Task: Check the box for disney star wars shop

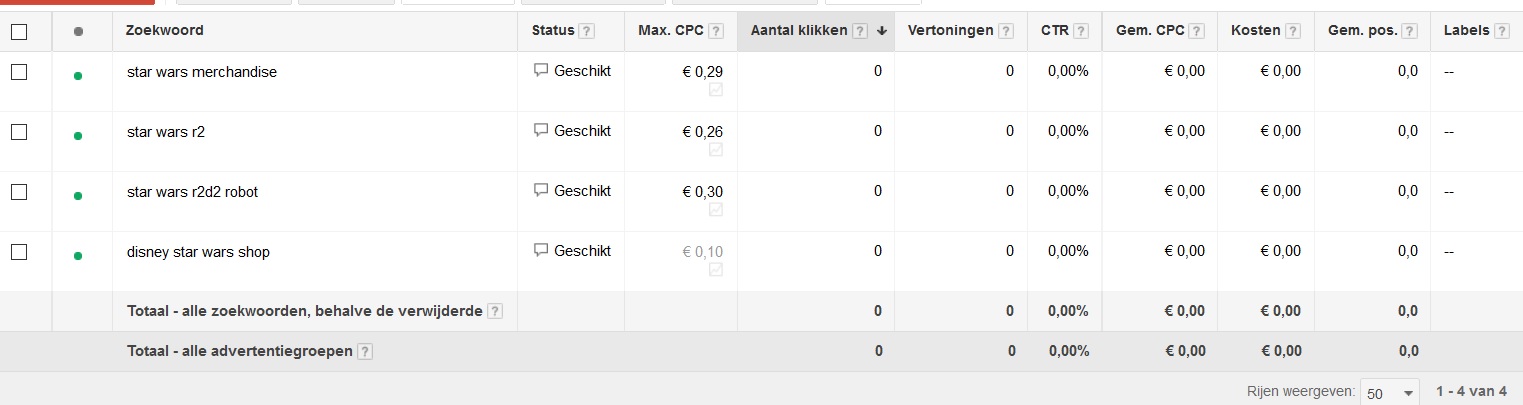Action: [19, 252]
